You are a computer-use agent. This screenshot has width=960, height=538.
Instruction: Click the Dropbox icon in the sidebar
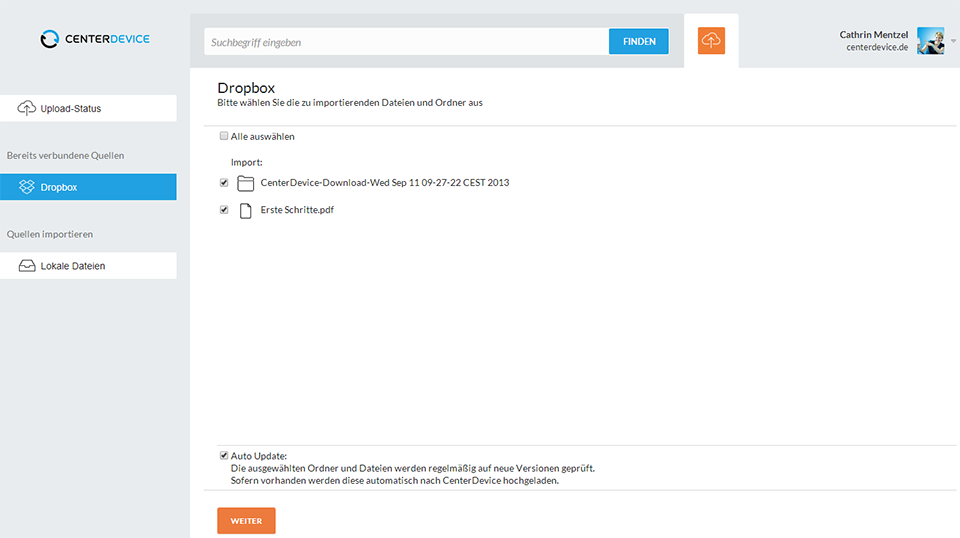tap(26, 187)
